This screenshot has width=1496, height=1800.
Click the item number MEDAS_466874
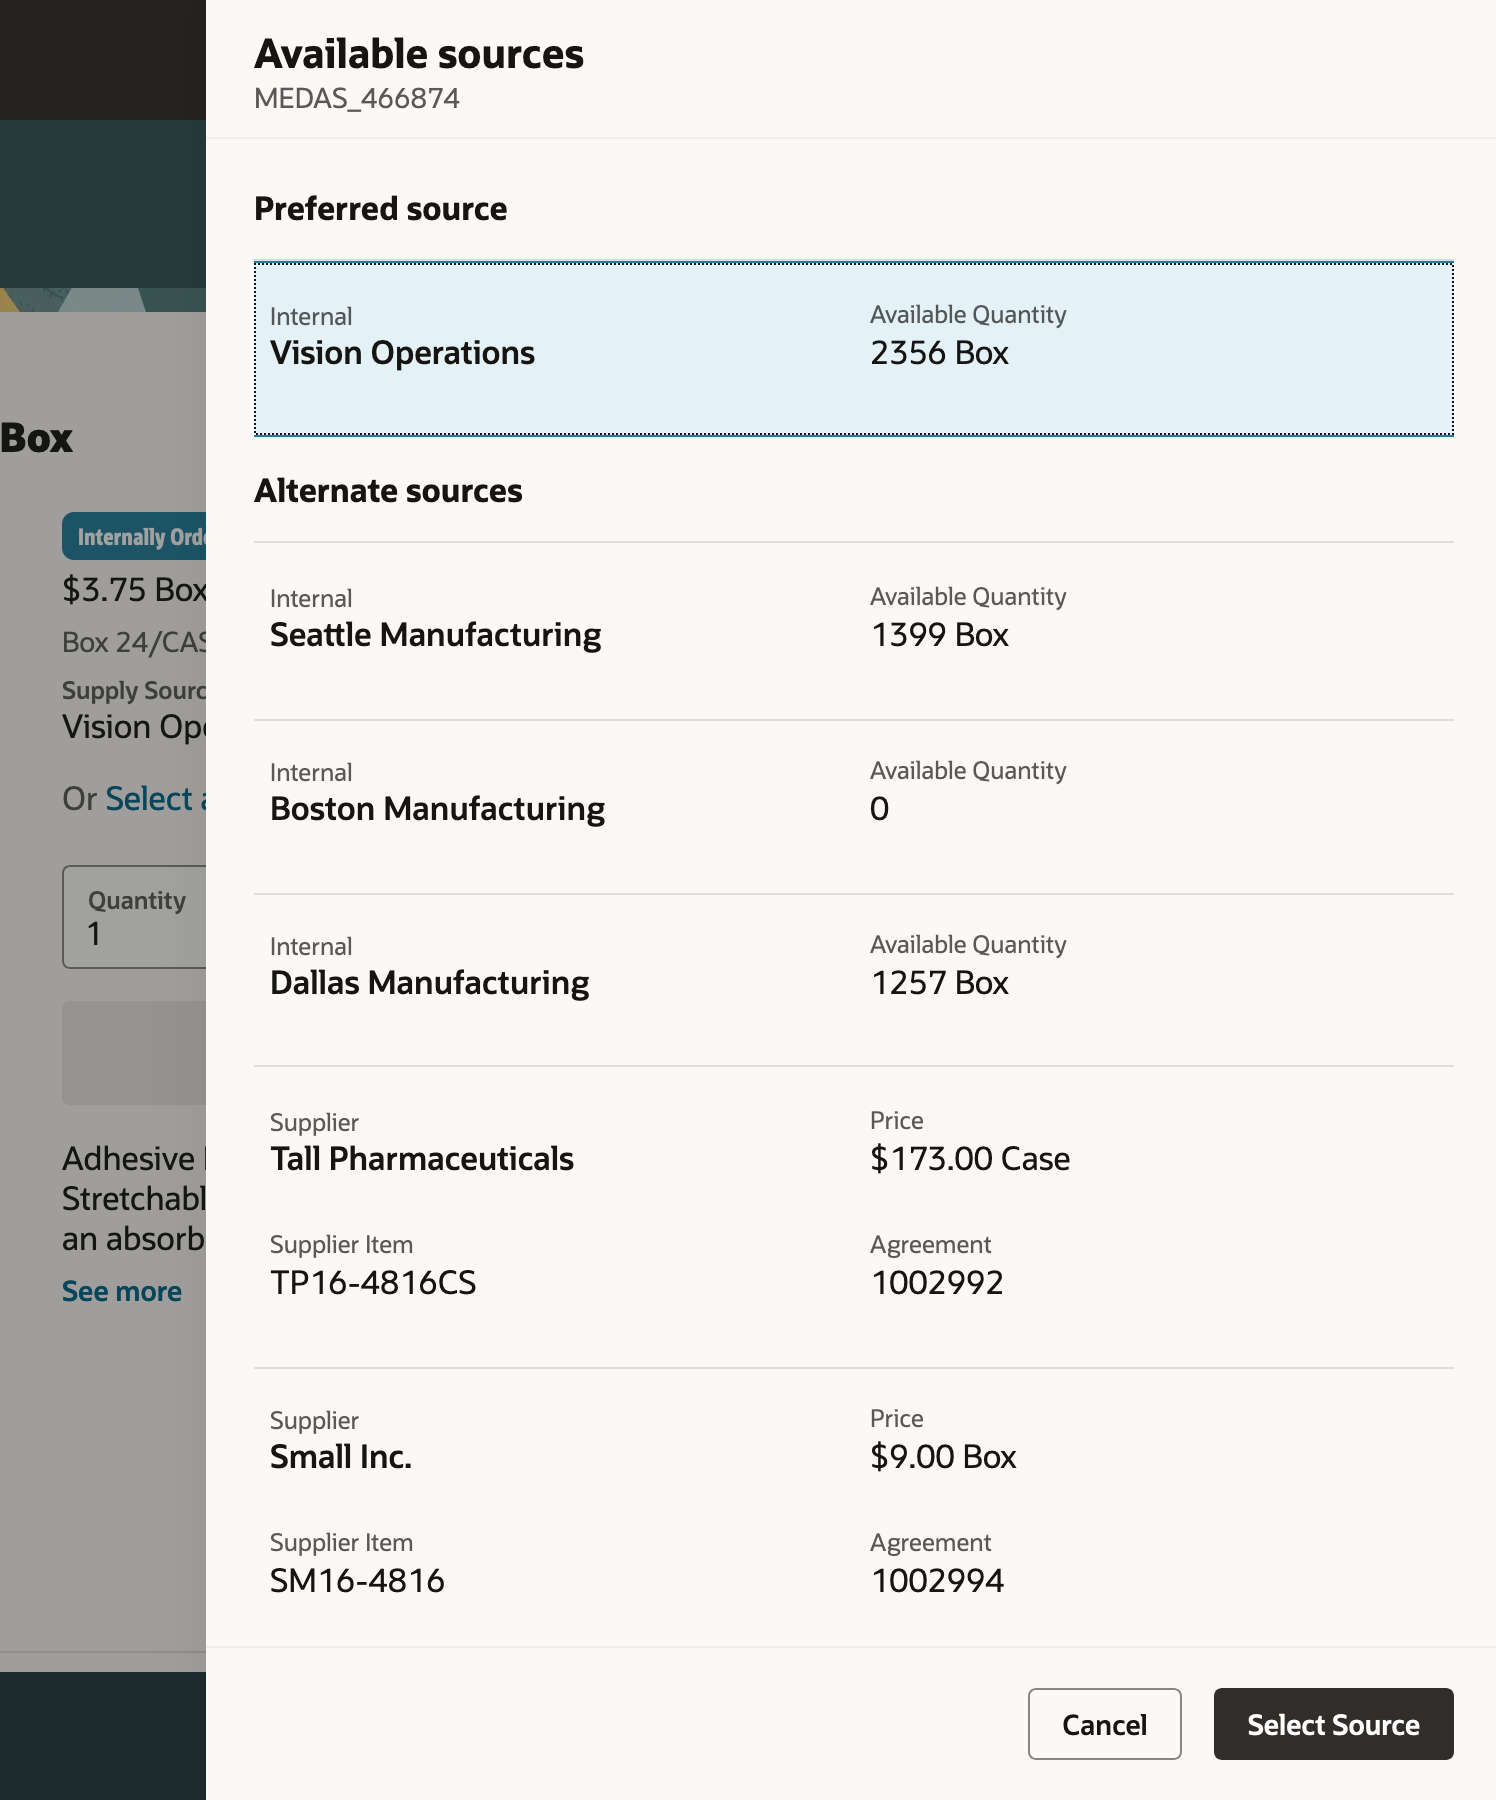[x=357, y=98]
